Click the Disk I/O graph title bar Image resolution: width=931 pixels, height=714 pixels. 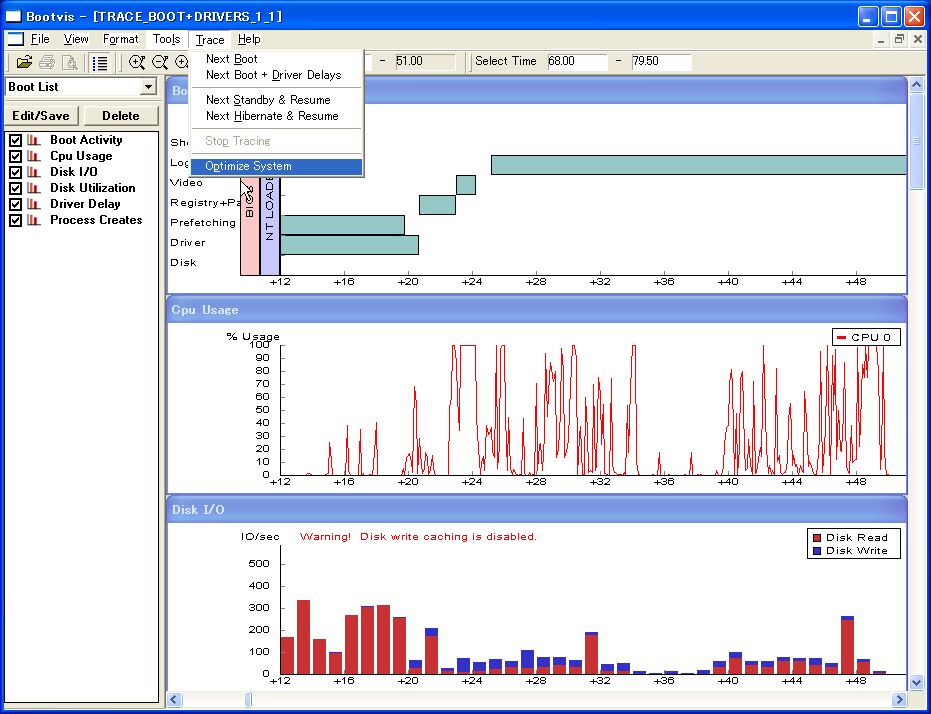coord(537,510)
